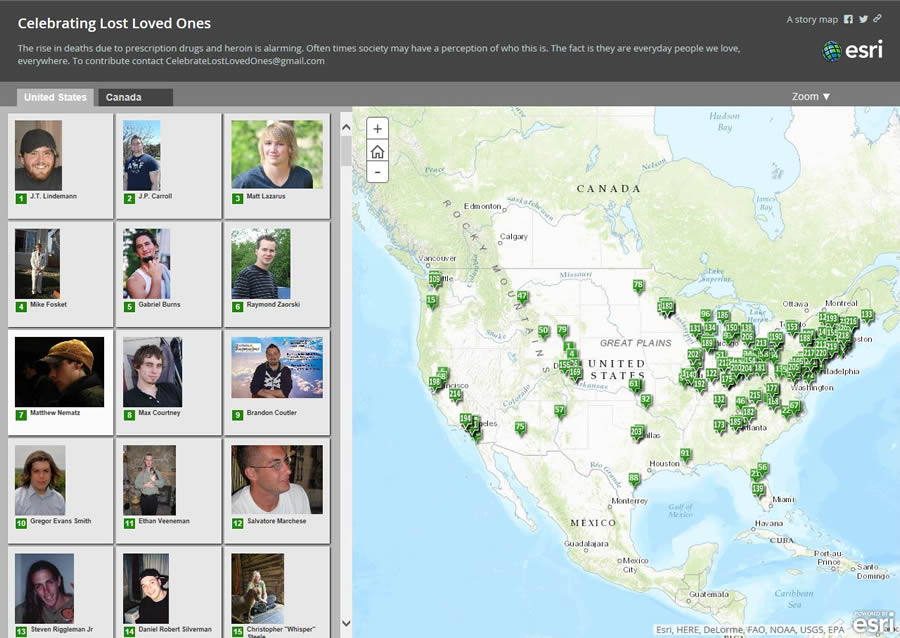Viewport: 900px width, 638px height.
Task: Select the Salvatore Marchese tile
Action: coord(277,491)
